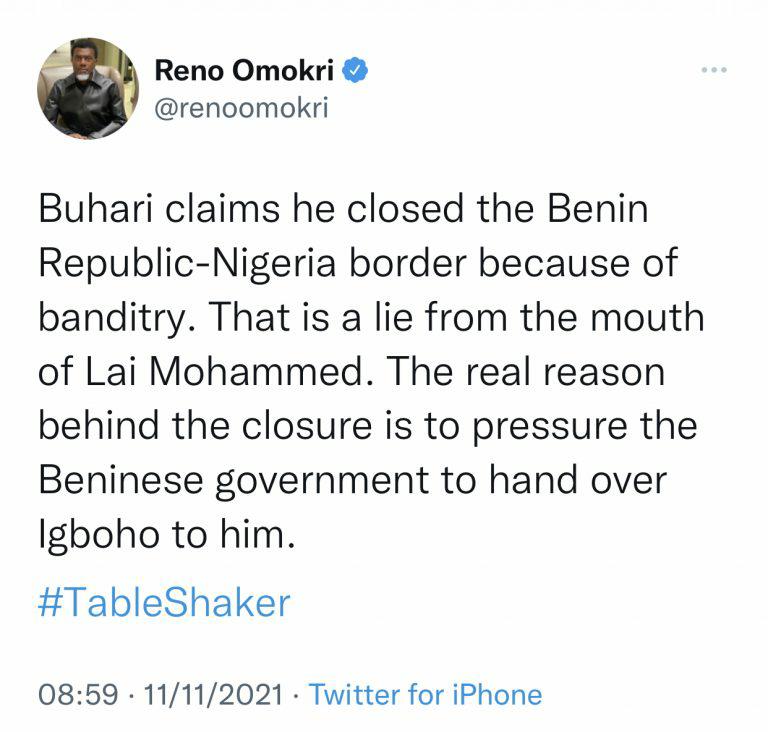Image resolution: width=768 pixels, height=732 pixels.
Task: Click Reno Omokri's profile picture
Action: point(89,89)
